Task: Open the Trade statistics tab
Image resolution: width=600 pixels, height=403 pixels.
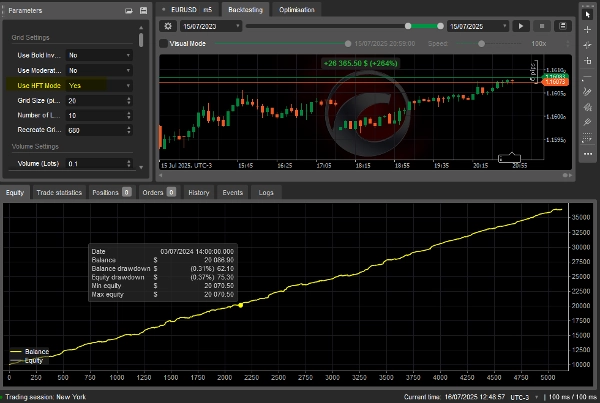Action: coord(58,192)
